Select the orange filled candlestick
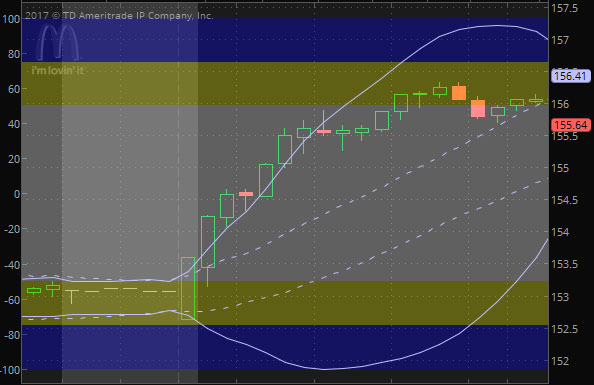 click(459, 93)
